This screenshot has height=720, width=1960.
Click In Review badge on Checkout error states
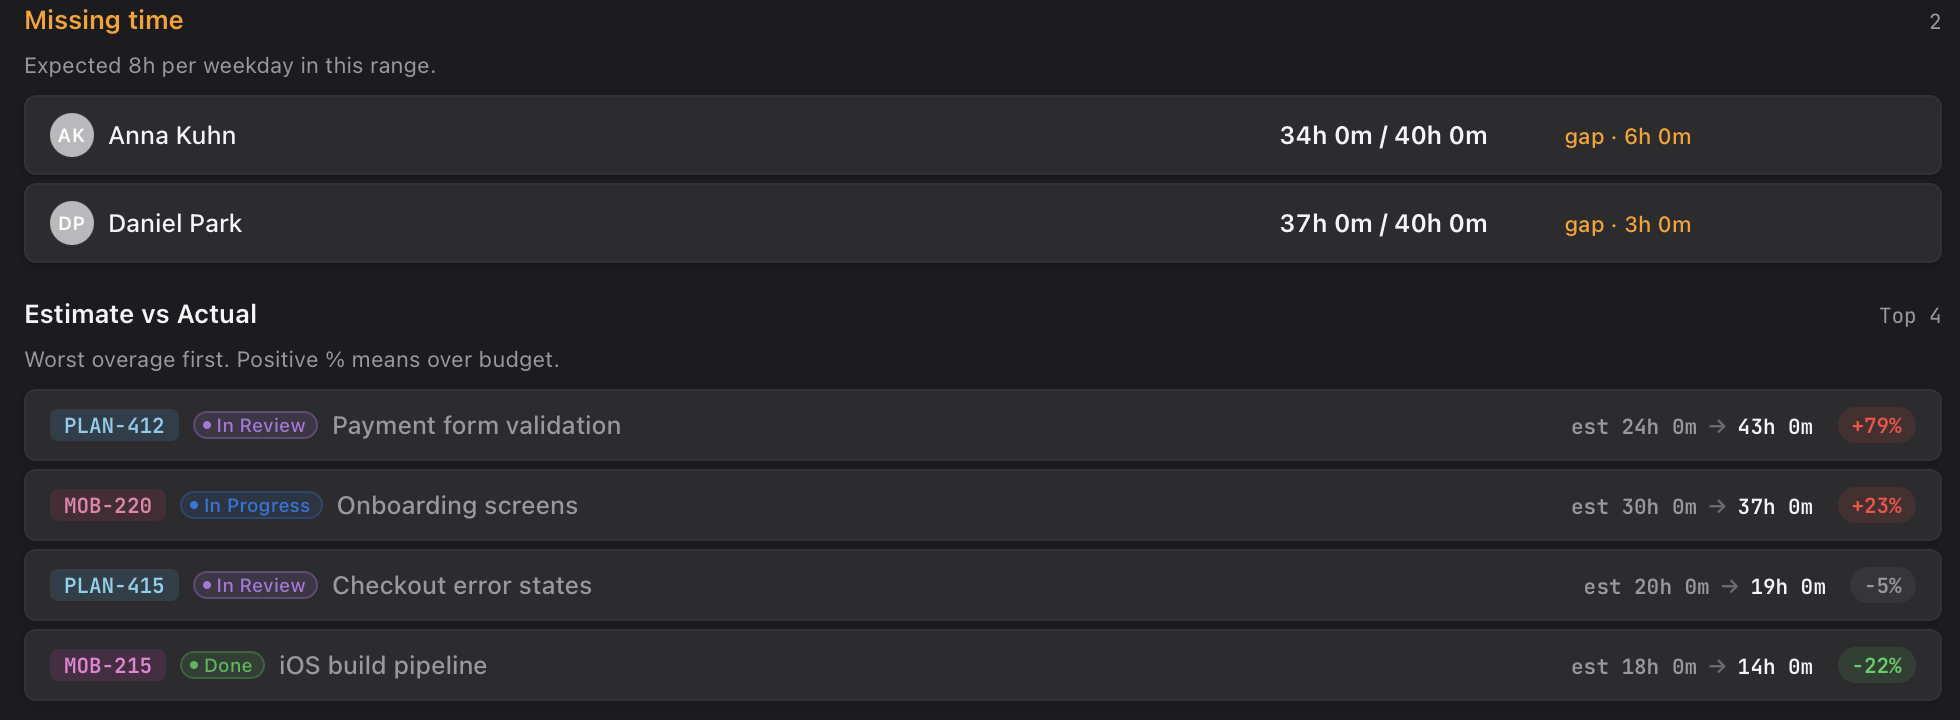pos(255,585)
